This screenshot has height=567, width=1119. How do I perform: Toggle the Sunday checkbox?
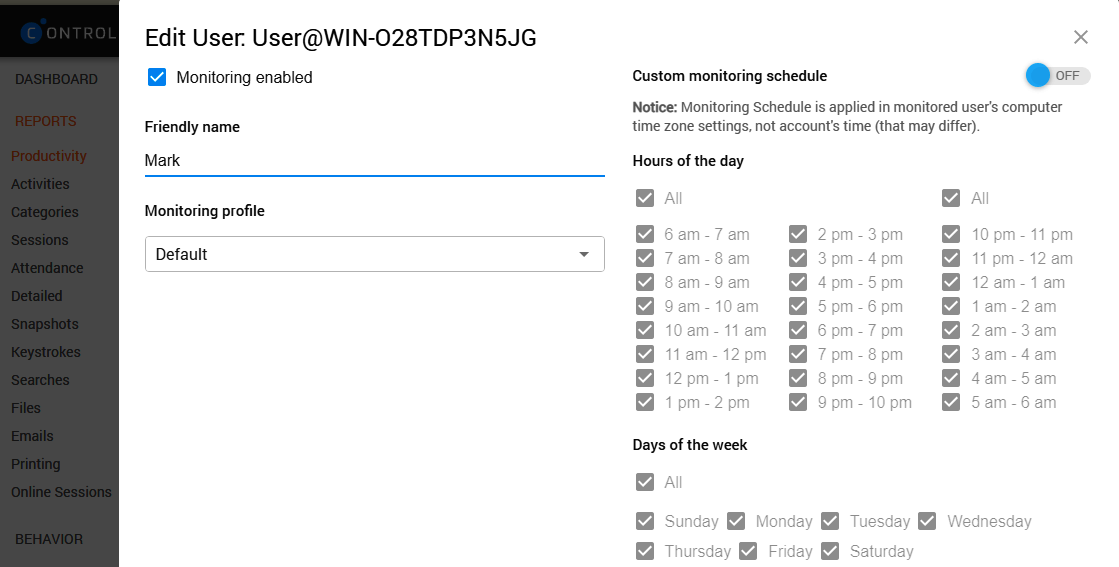[645, 521]
